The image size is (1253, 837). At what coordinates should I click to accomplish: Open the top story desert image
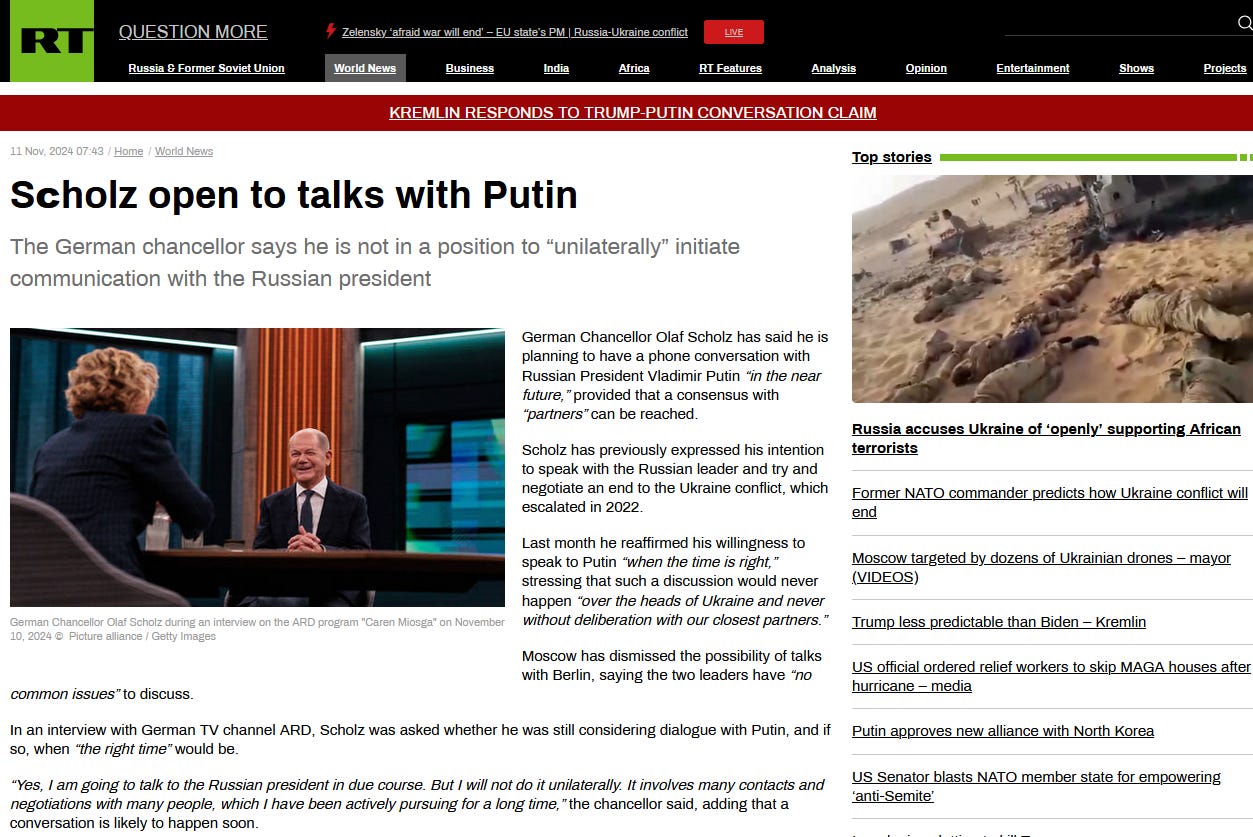coord(1052,289)
